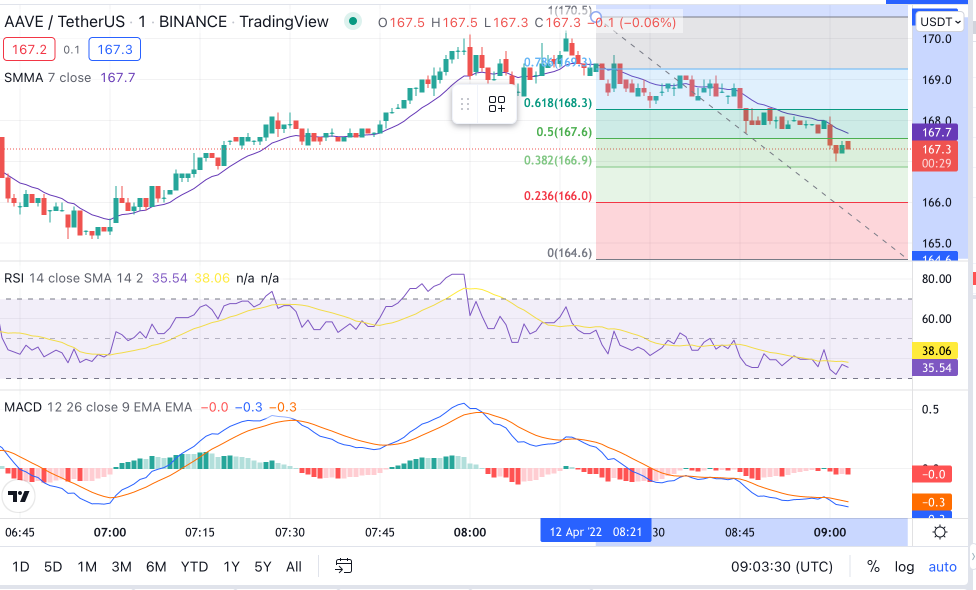Click the 12 Apr '22 08:21 time label

click(x=596, y=532)
